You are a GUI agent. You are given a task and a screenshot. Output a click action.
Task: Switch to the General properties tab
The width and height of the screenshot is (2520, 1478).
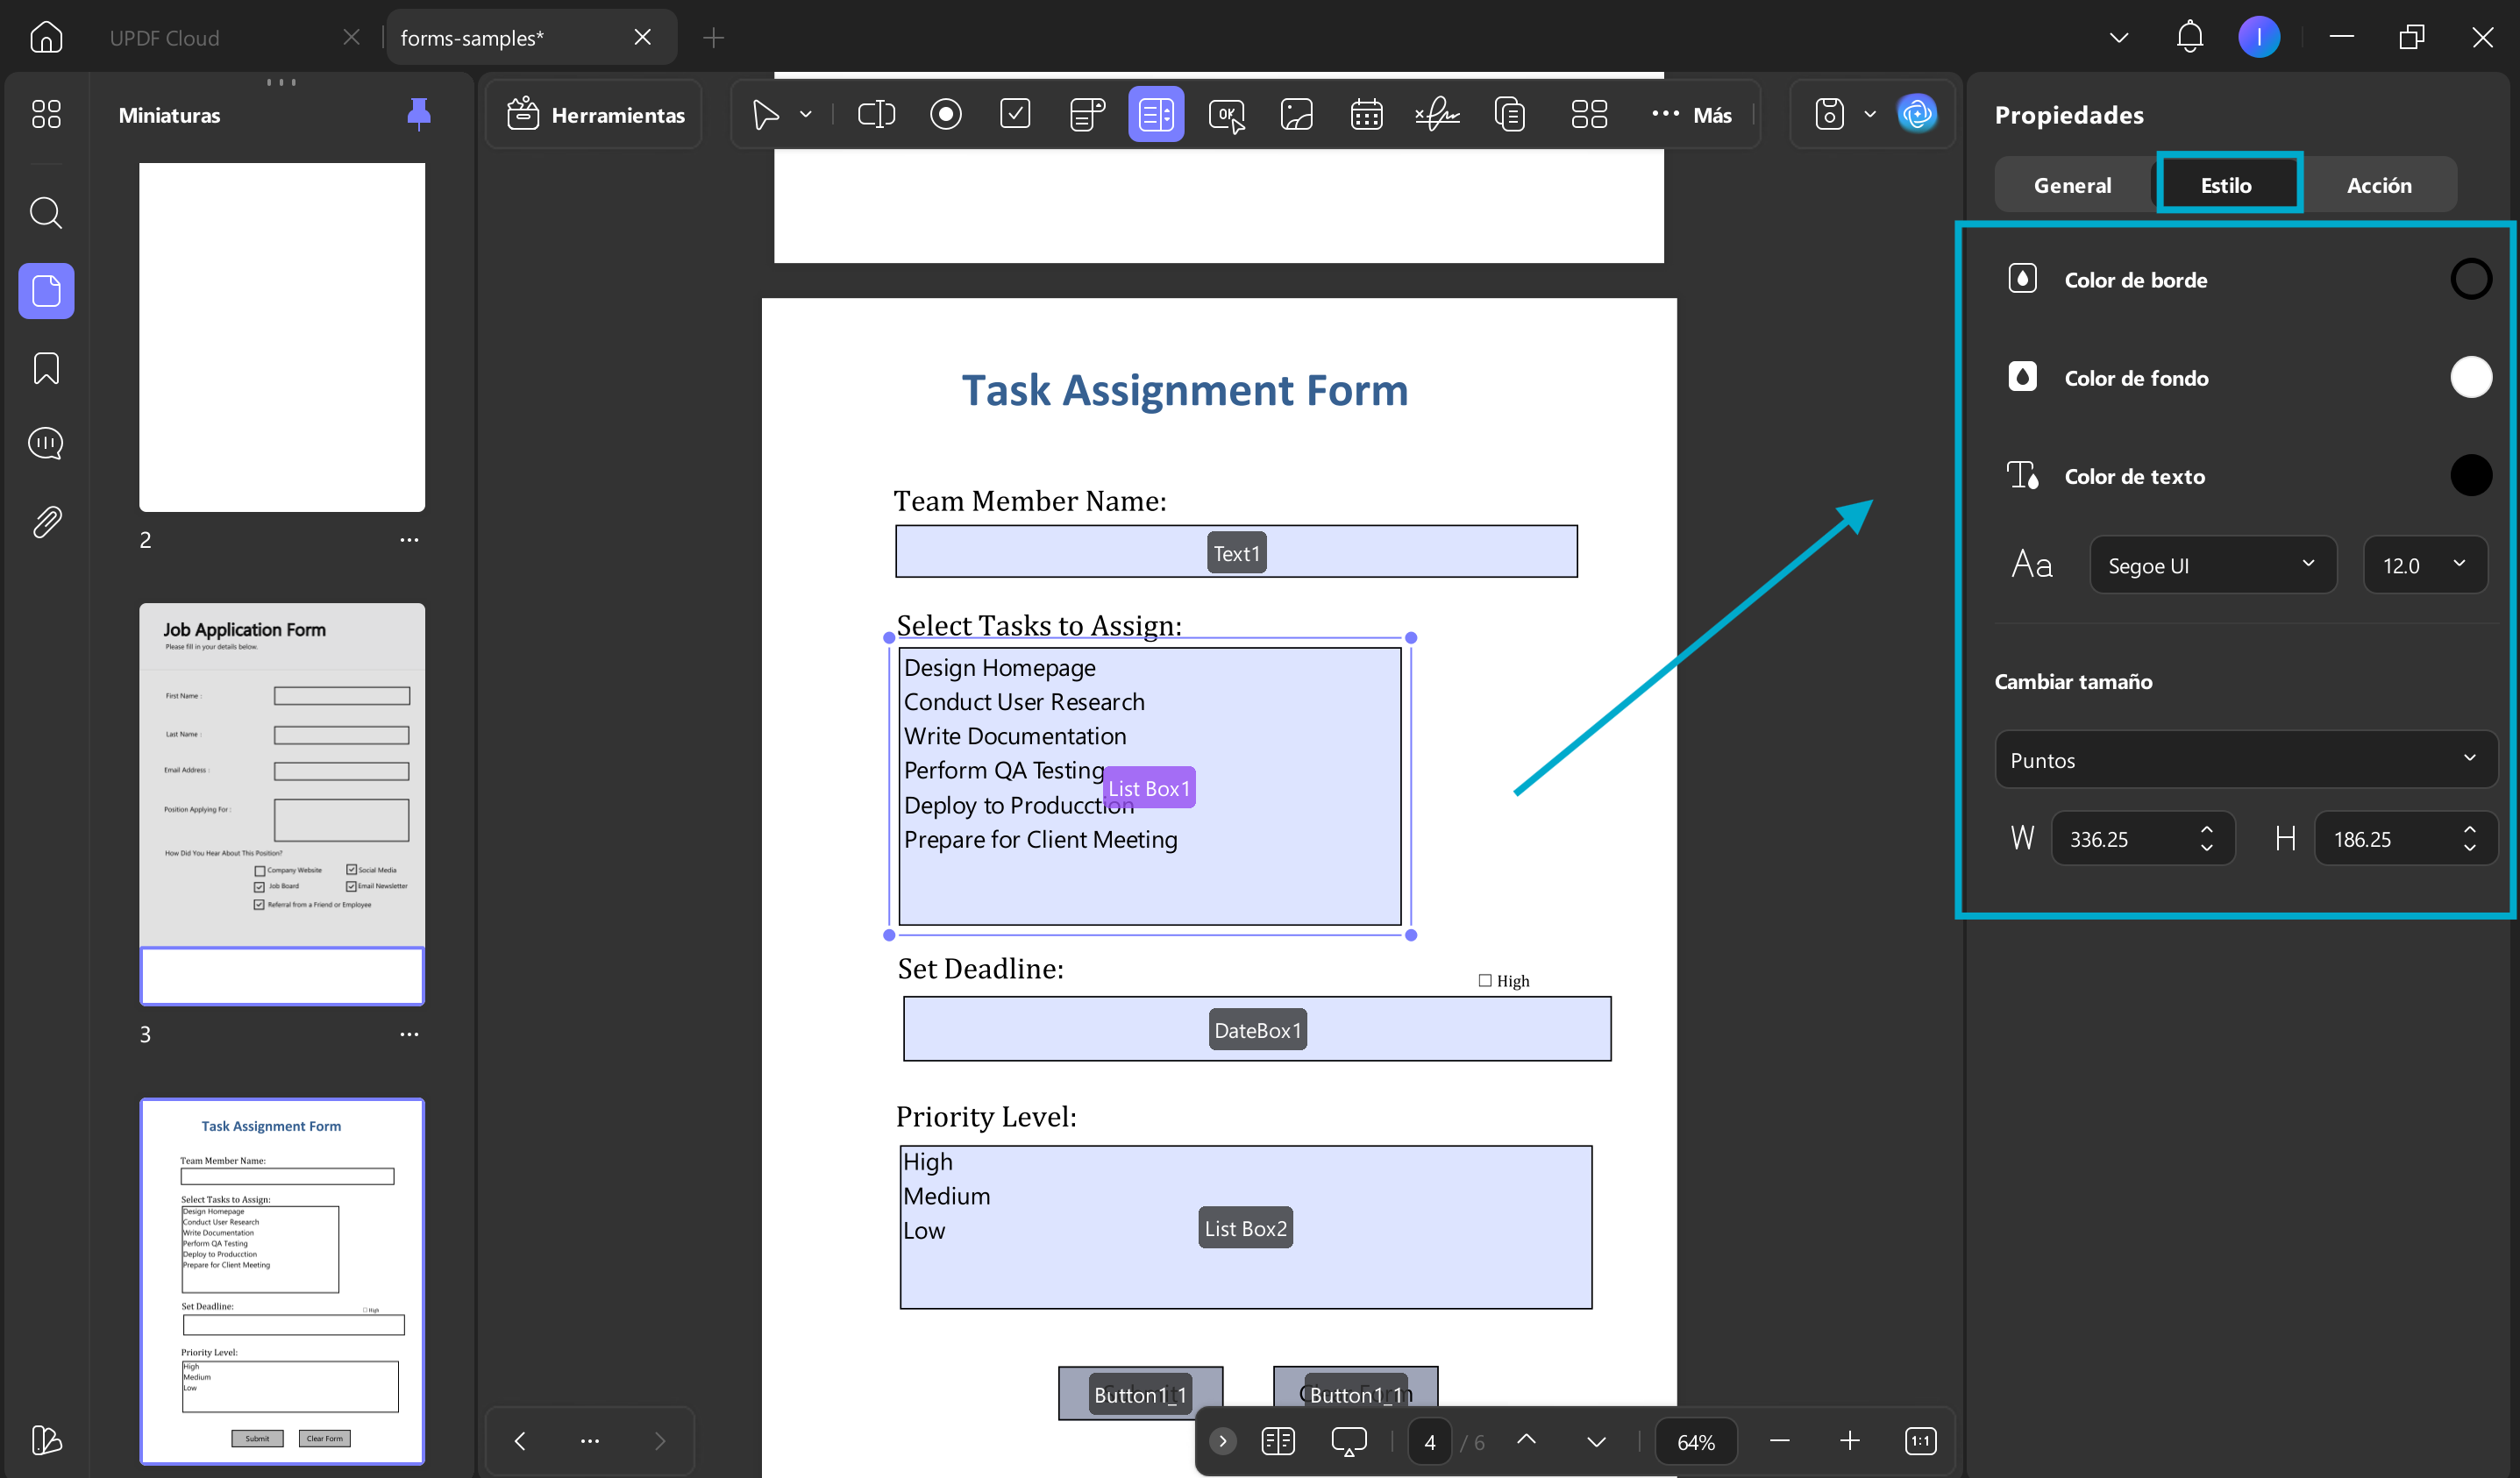[x=2072, y=185]
